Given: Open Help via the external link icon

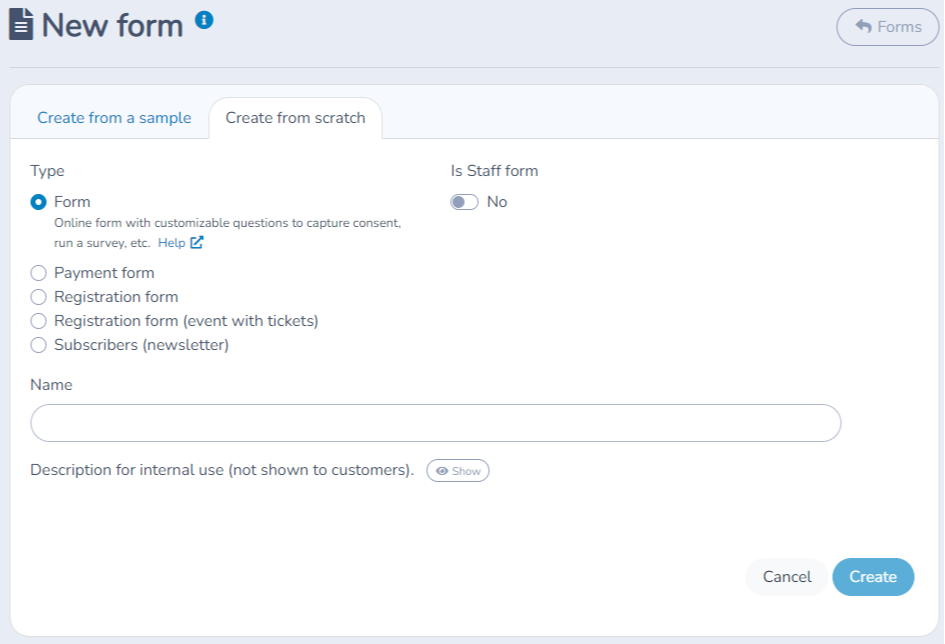Looking at the screenshot, I should coord(196,242).
